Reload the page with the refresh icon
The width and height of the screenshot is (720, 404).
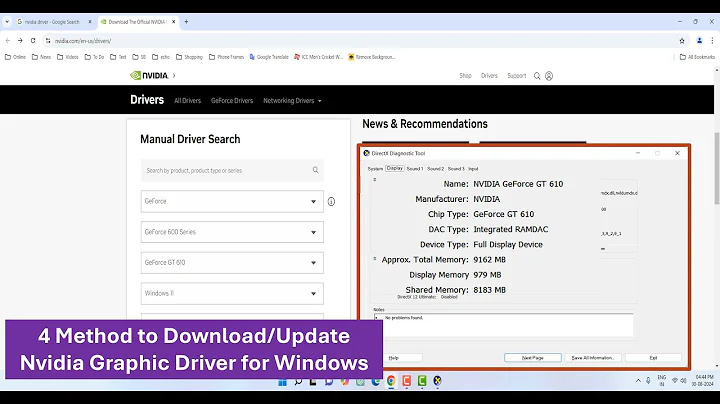(x=33, y=40)
